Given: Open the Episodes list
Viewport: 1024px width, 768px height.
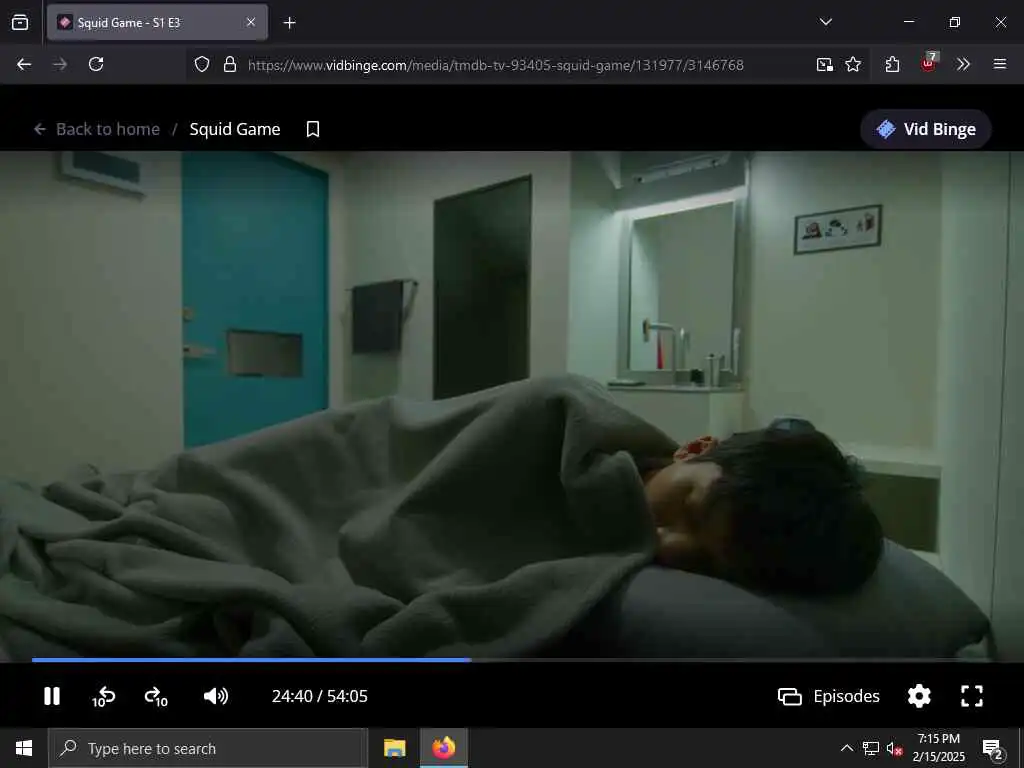Looking at the screenshot, I should (x=829, y=696).
